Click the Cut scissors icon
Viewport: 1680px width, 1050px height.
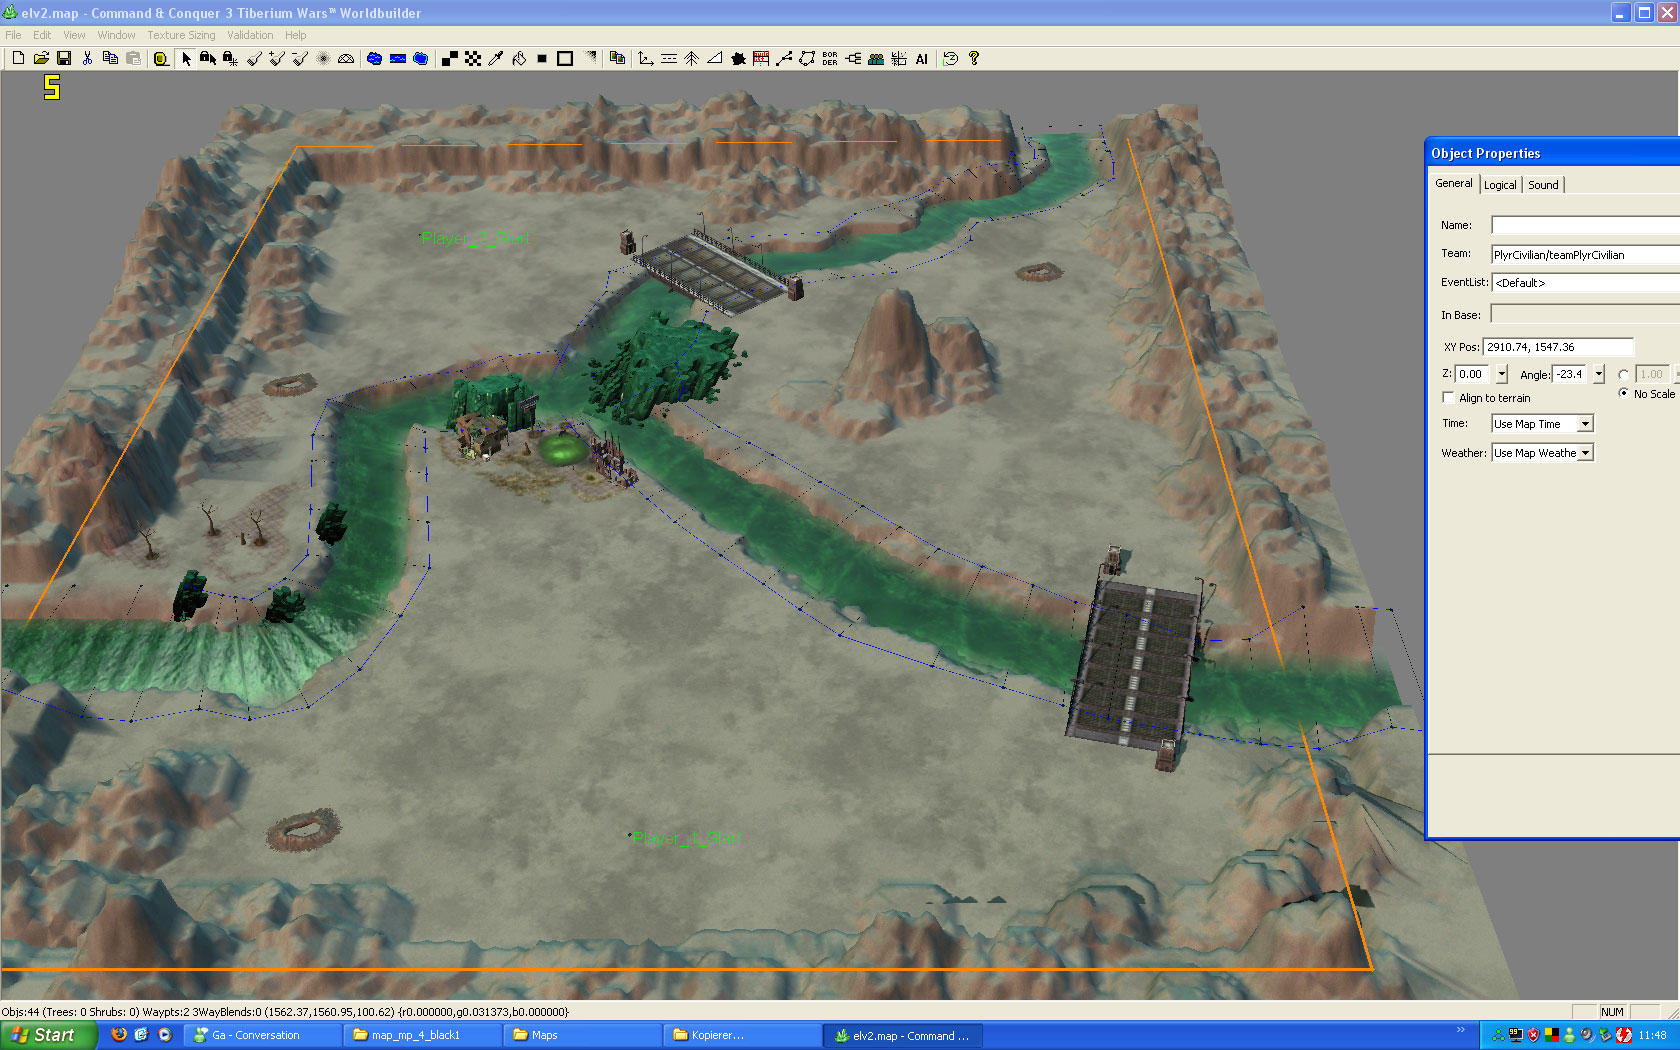pyautogui.click(x=87, y=58)
